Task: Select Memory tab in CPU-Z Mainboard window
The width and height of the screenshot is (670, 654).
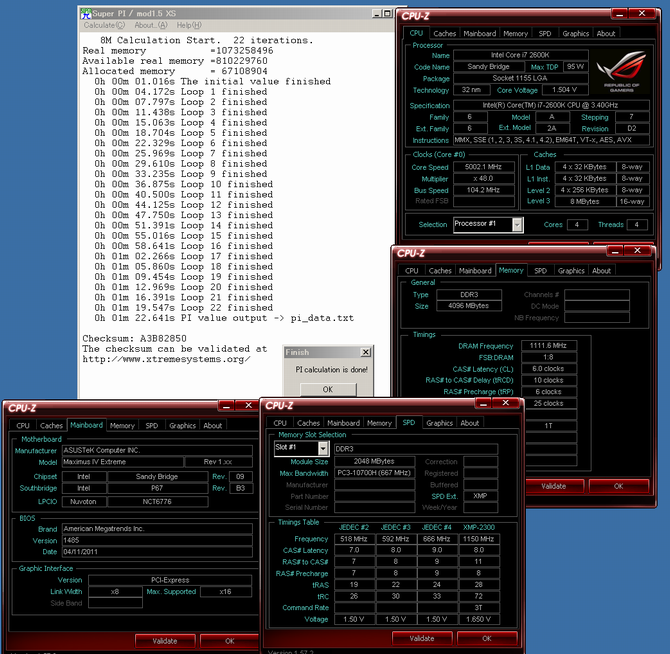Action: (x=122, y=426)
